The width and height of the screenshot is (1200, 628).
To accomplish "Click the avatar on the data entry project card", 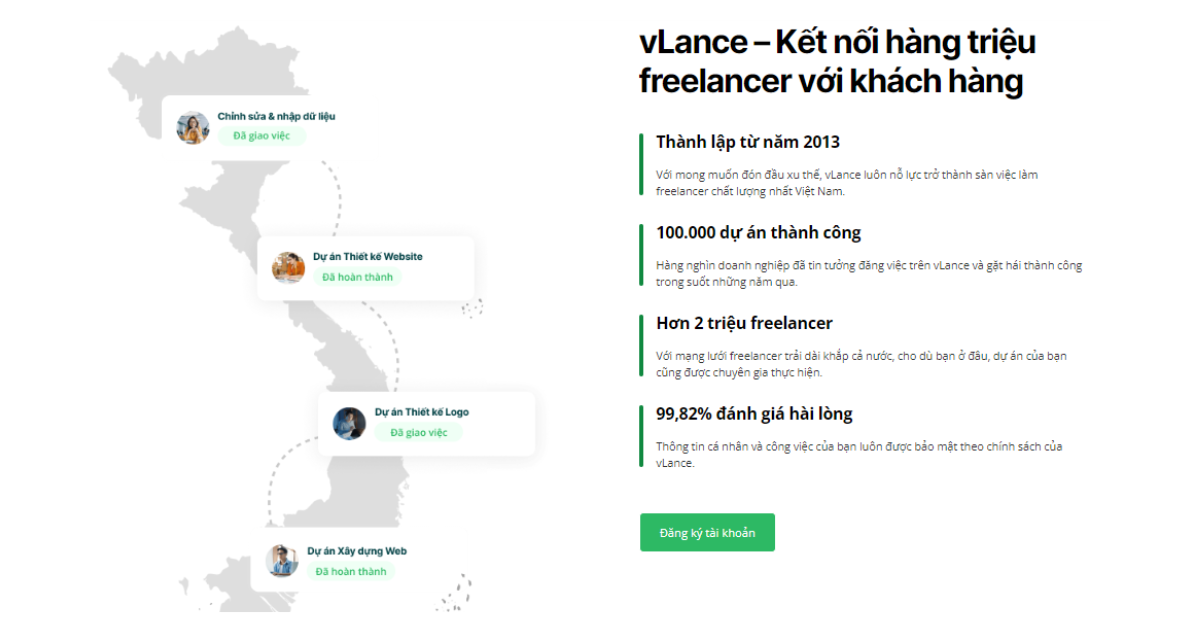I will coord(193,128).
